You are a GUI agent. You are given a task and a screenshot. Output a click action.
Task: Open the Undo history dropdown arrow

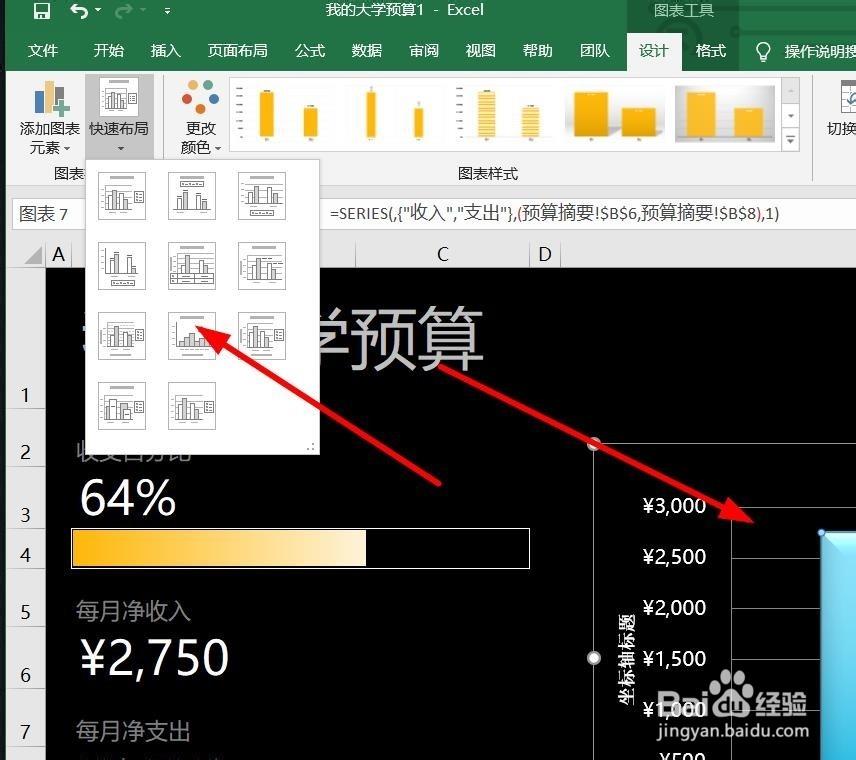[98, 10]
